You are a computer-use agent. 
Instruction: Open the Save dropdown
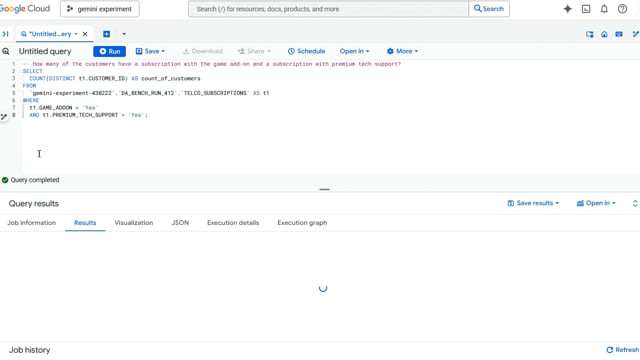pos(150,51)
